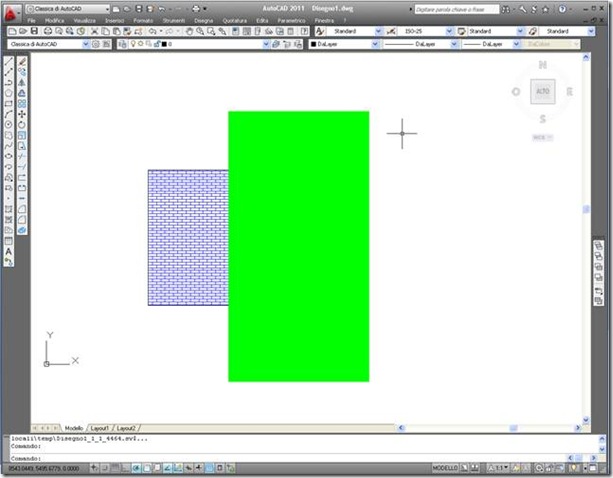Toggle layer on/off lightbulb icon
This screenshot has height=478, width=613.
(x=133, y=44)
